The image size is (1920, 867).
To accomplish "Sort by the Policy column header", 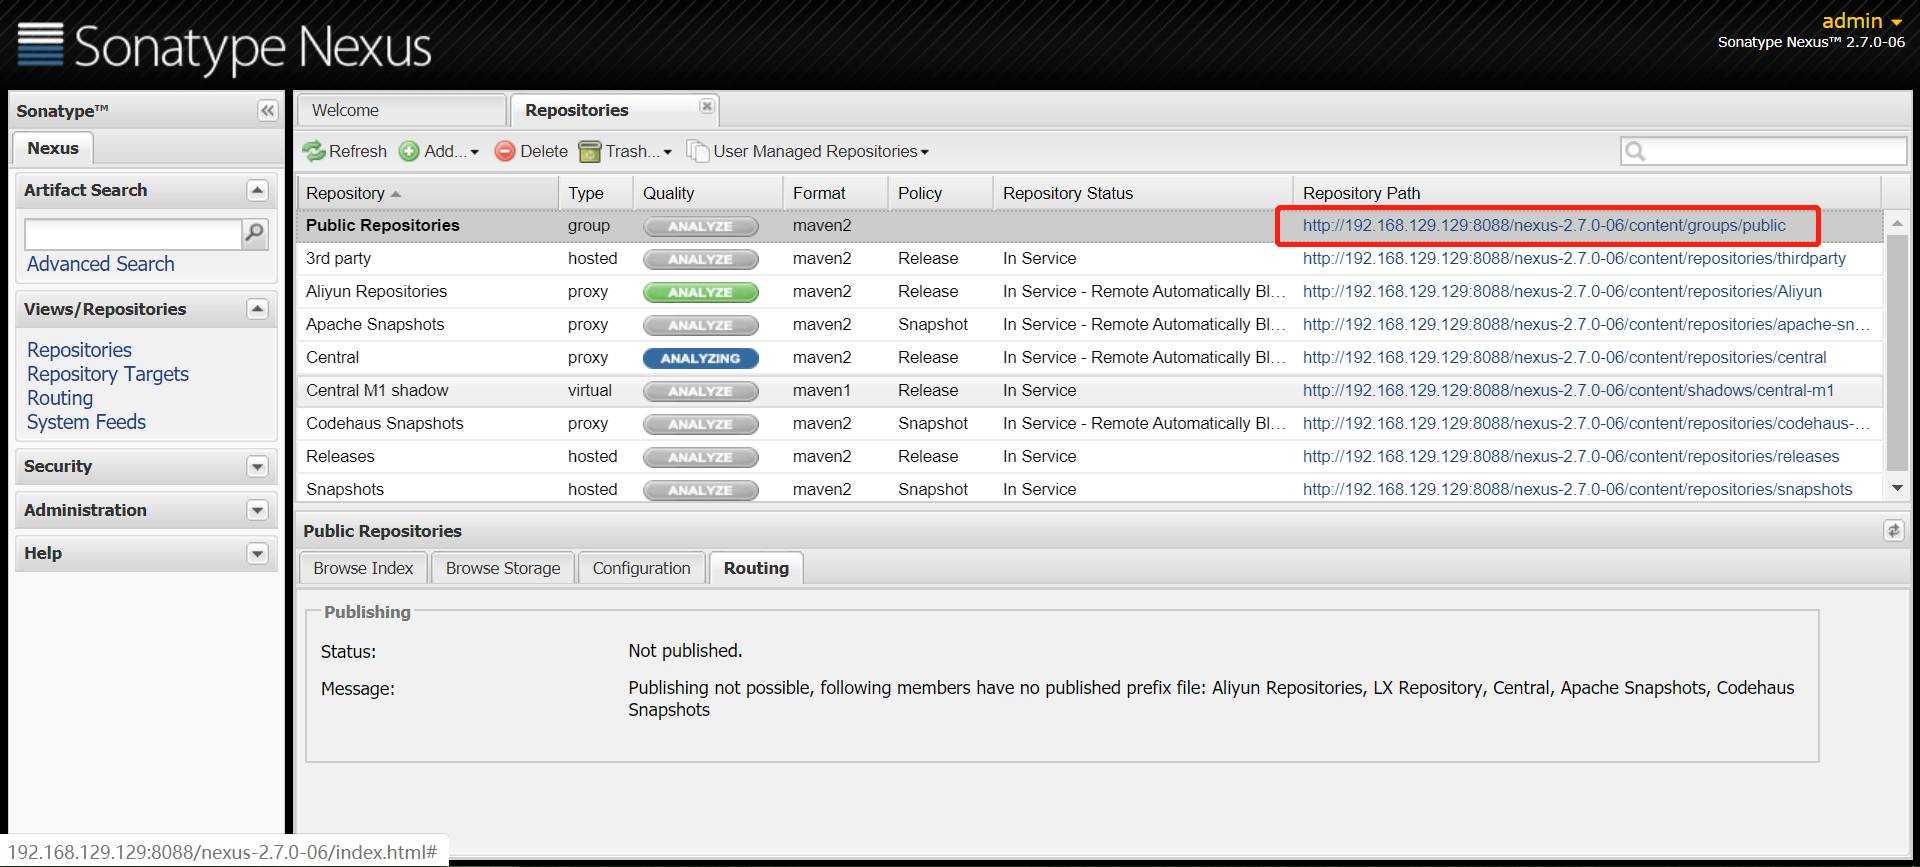I will click(940, 193).
